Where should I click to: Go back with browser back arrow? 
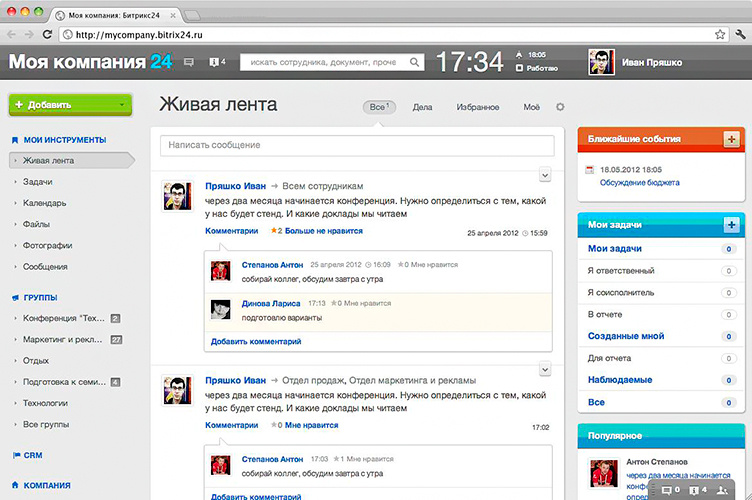click(12, 35)
